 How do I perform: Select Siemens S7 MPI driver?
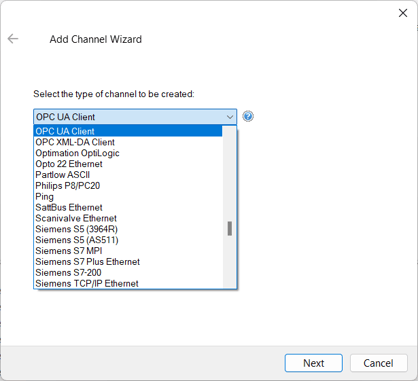(x=128, y=251)
